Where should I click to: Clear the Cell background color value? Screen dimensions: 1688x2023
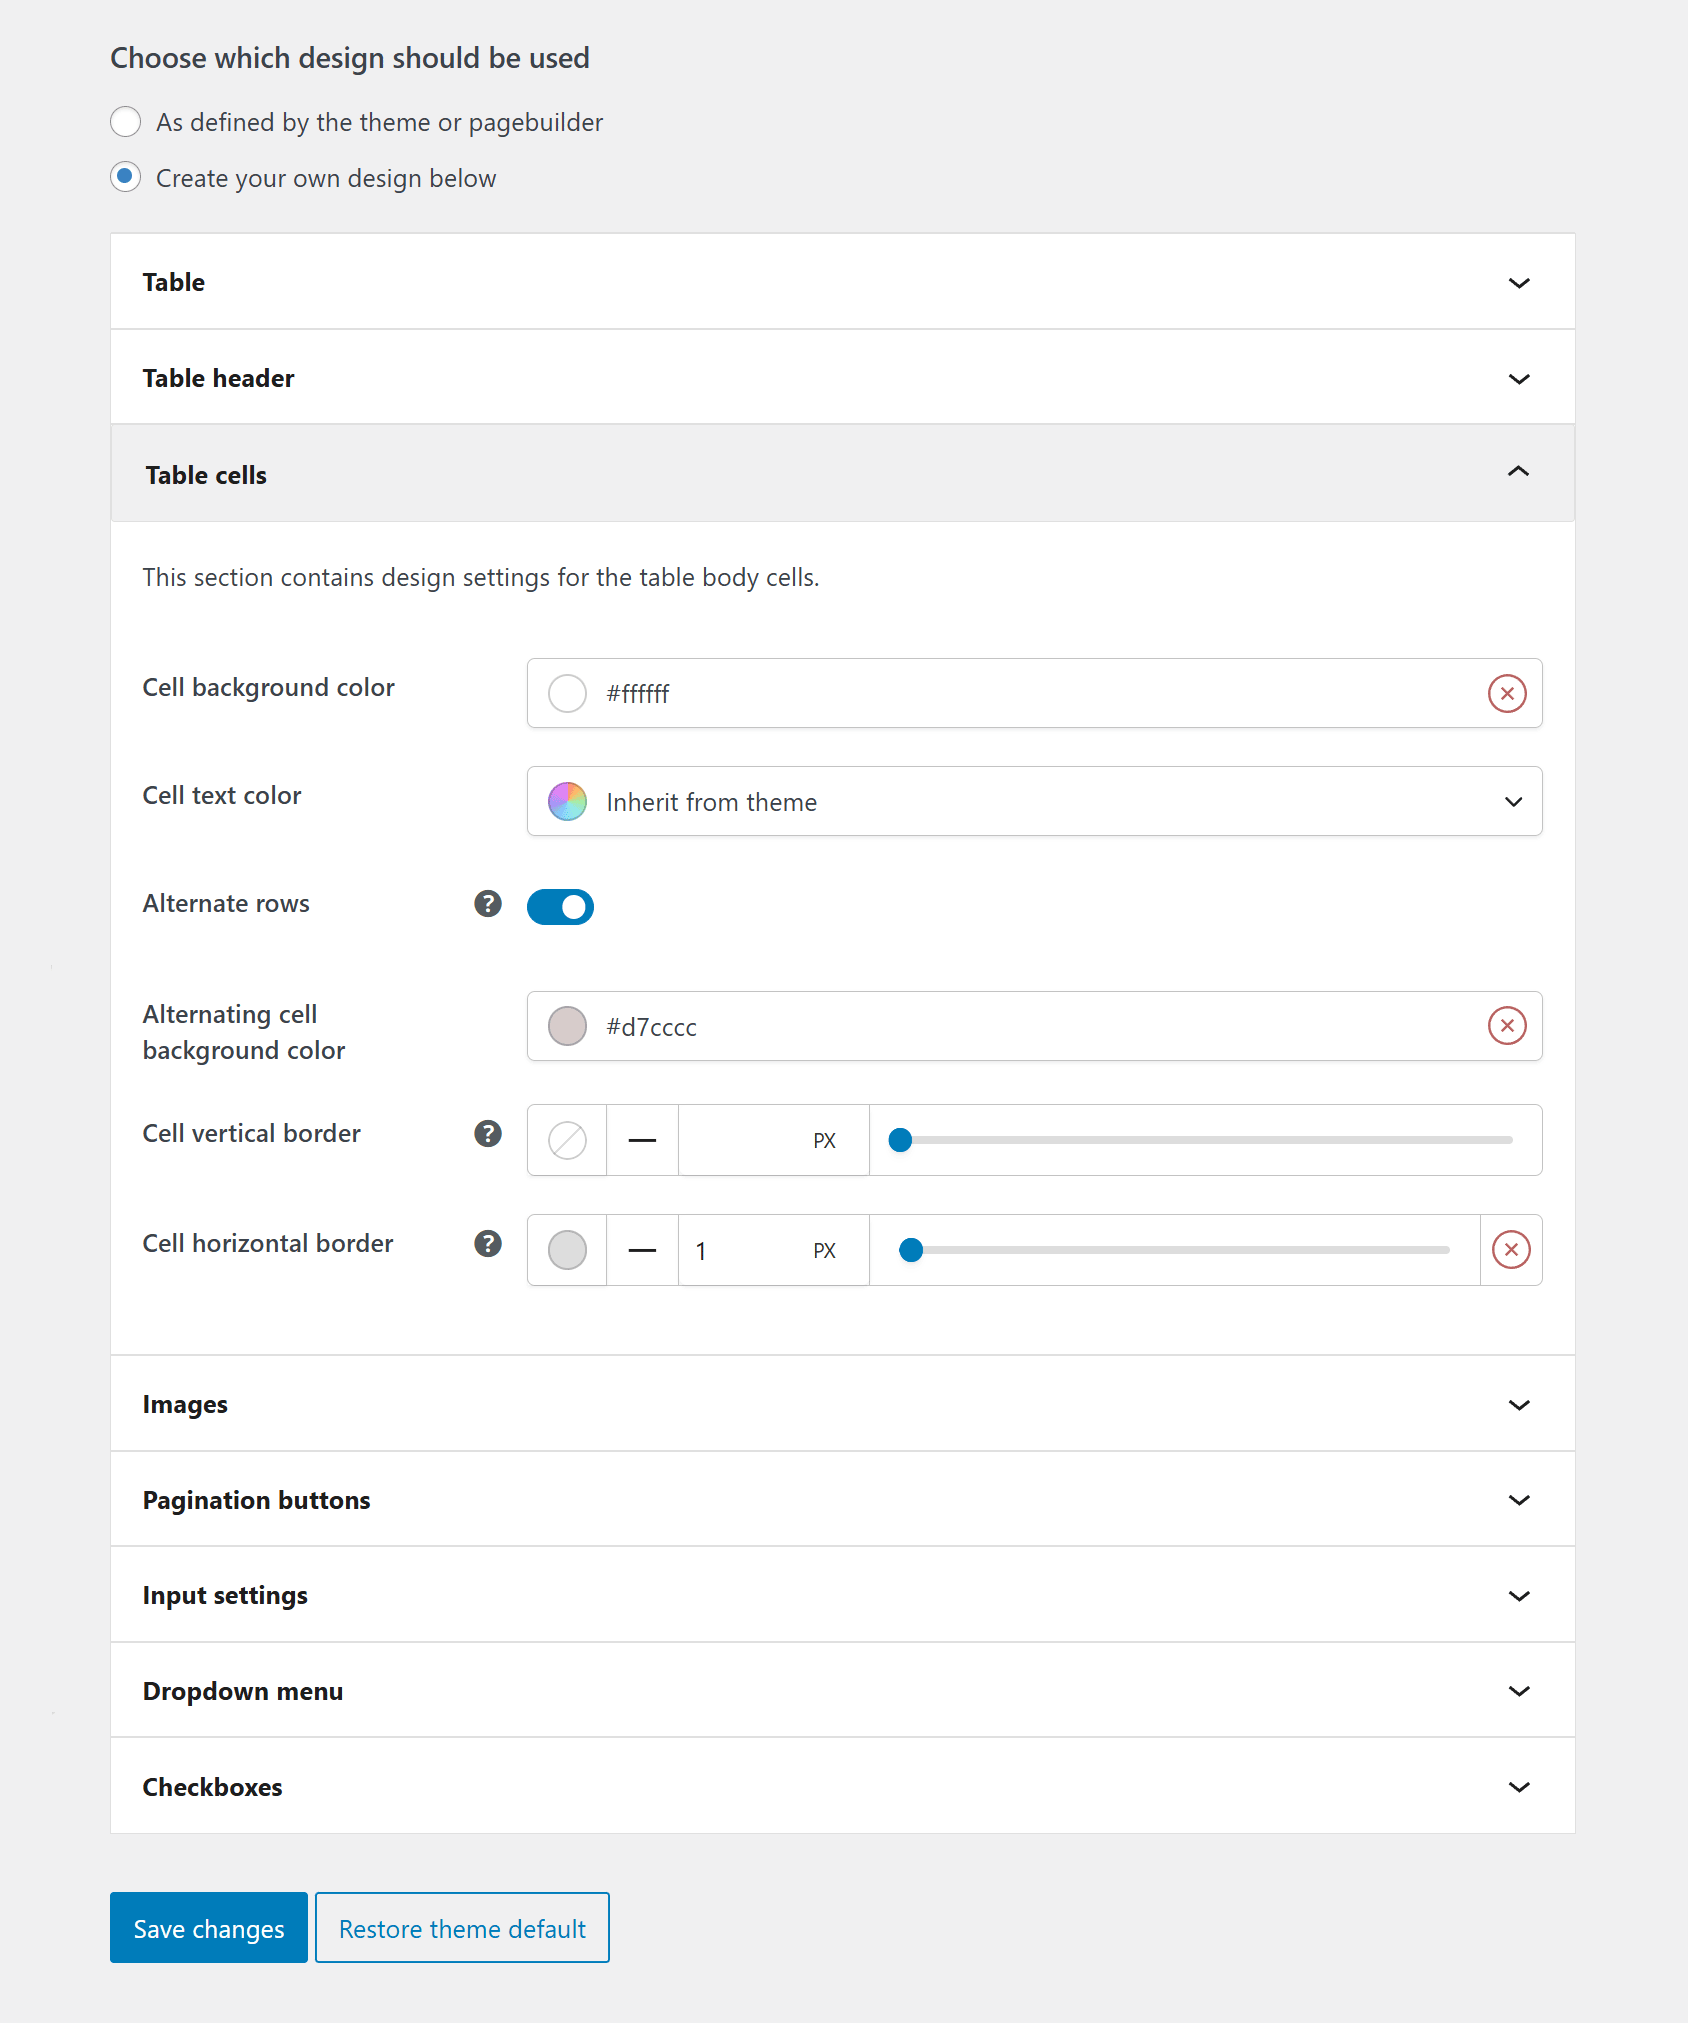click(1508, 693)
